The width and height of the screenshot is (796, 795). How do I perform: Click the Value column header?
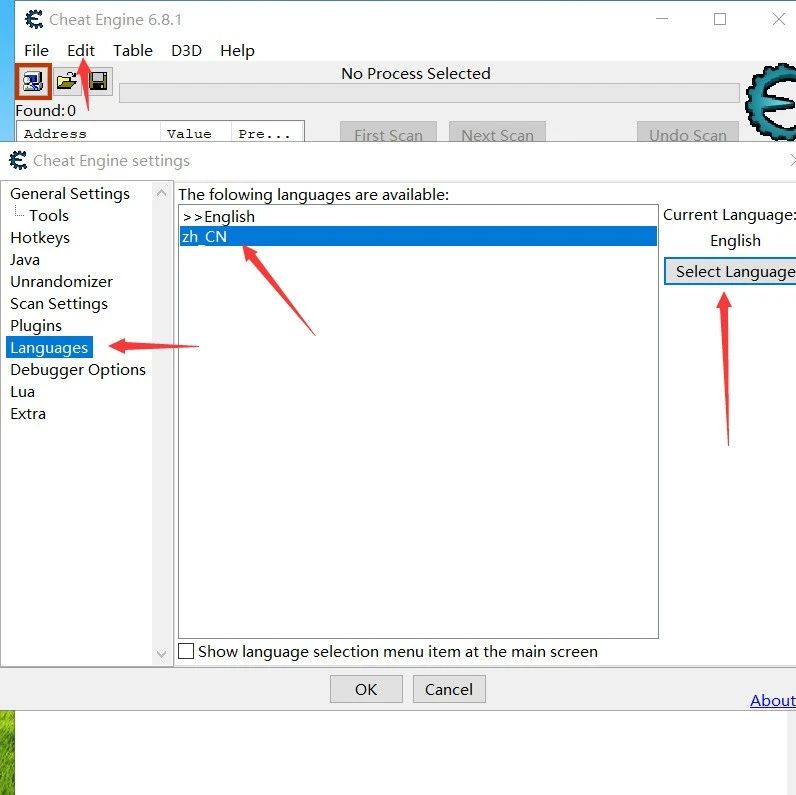[196, 133]
